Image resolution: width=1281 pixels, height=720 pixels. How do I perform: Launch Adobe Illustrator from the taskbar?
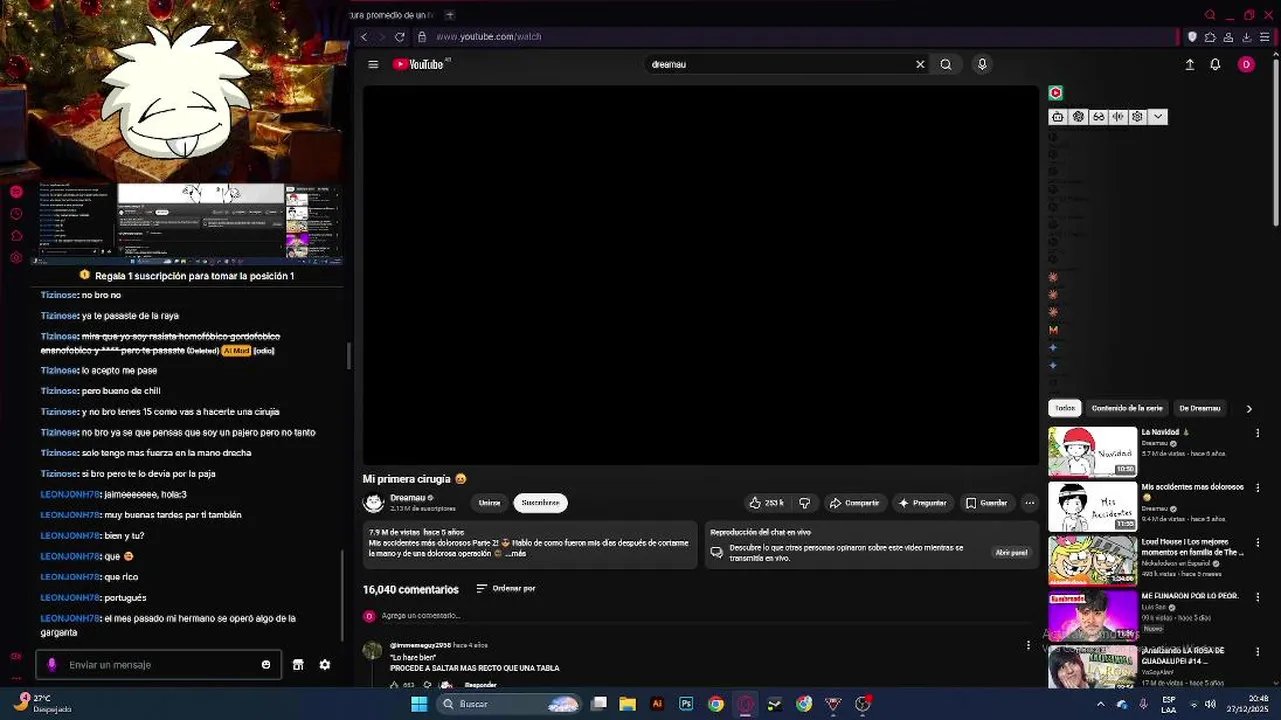(x=657, y=704)
